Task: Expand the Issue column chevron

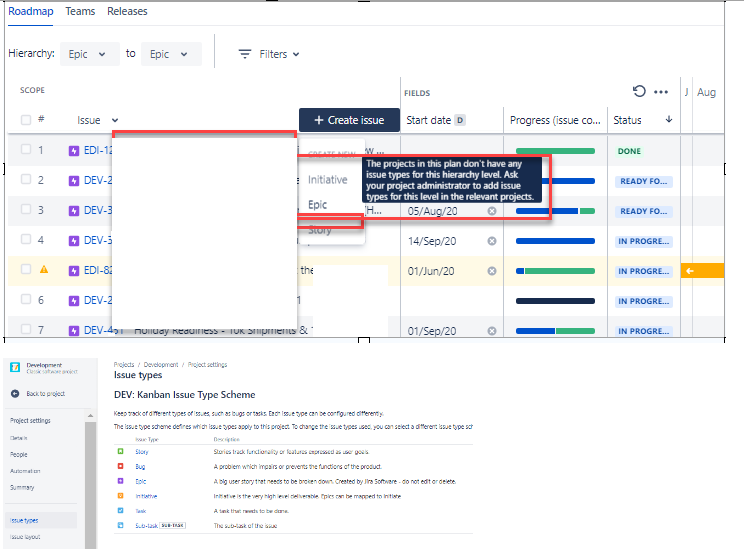Action: click(x=115, y=121)
